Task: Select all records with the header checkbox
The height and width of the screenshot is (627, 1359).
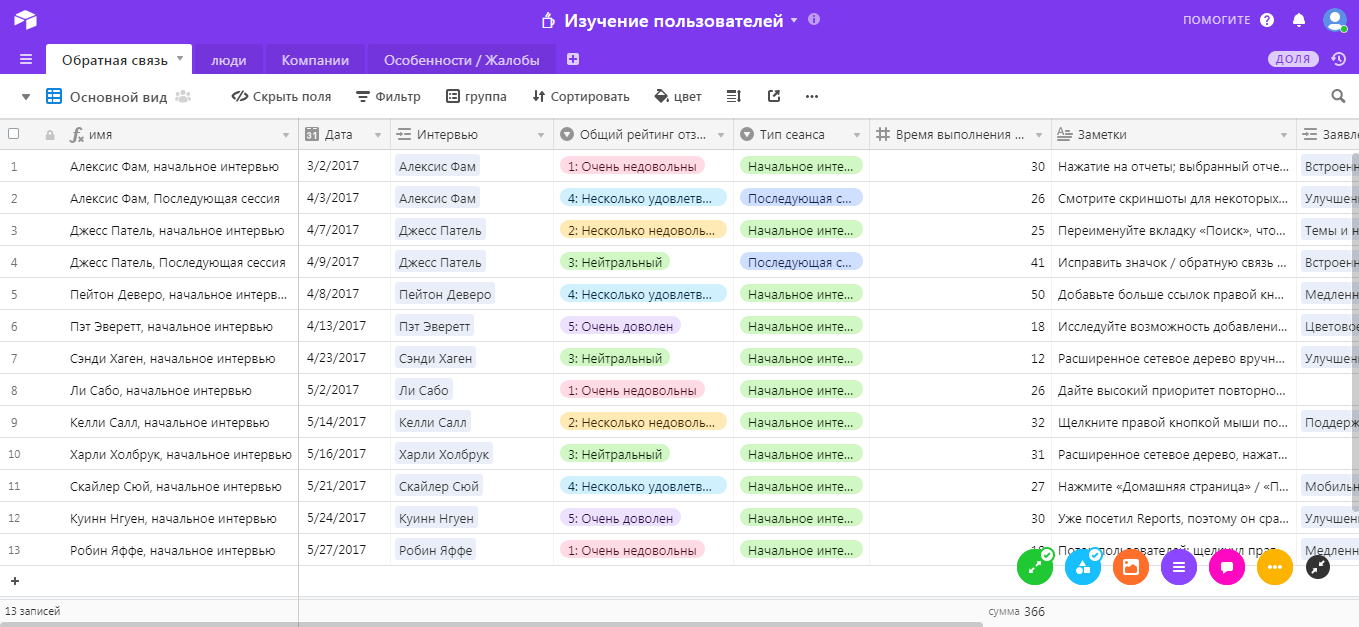Action: point(14,133)
